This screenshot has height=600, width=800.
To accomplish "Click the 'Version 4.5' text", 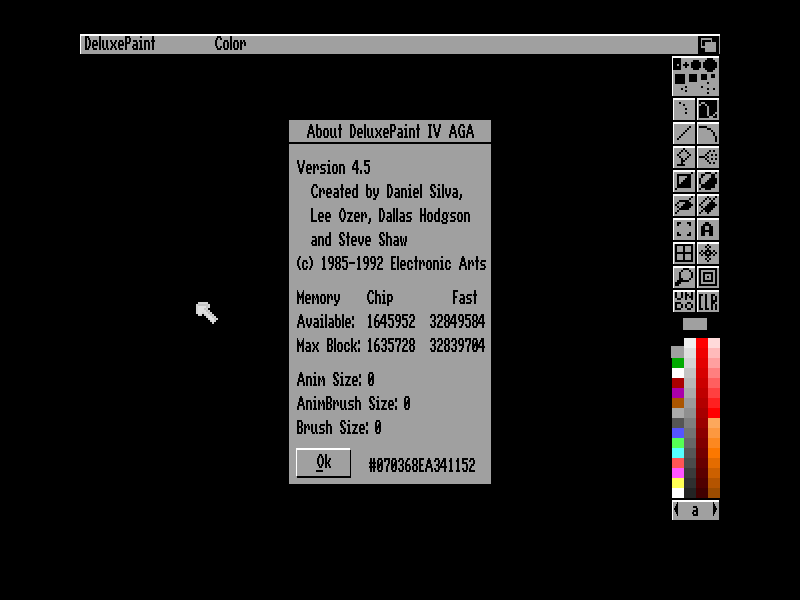I will tap(334, 167).
